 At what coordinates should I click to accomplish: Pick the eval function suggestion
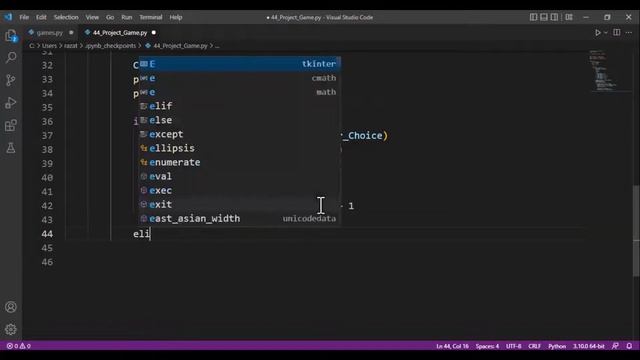(x=239, y=176)
